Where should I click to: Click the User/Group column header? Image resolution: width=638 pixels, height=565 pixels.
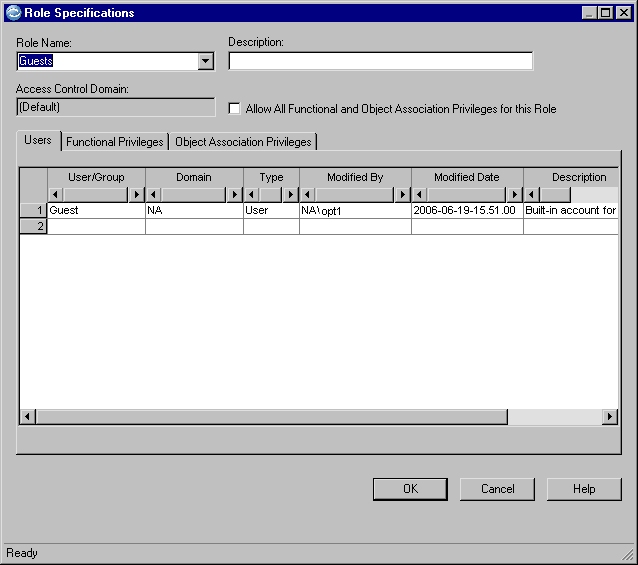[96, 177]
